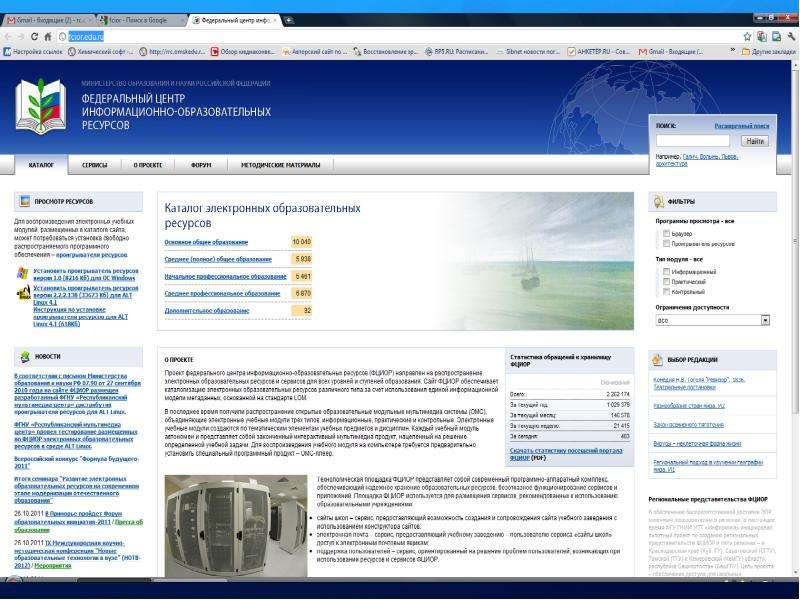Tick the Браузер checkbox

coord(666,233)
